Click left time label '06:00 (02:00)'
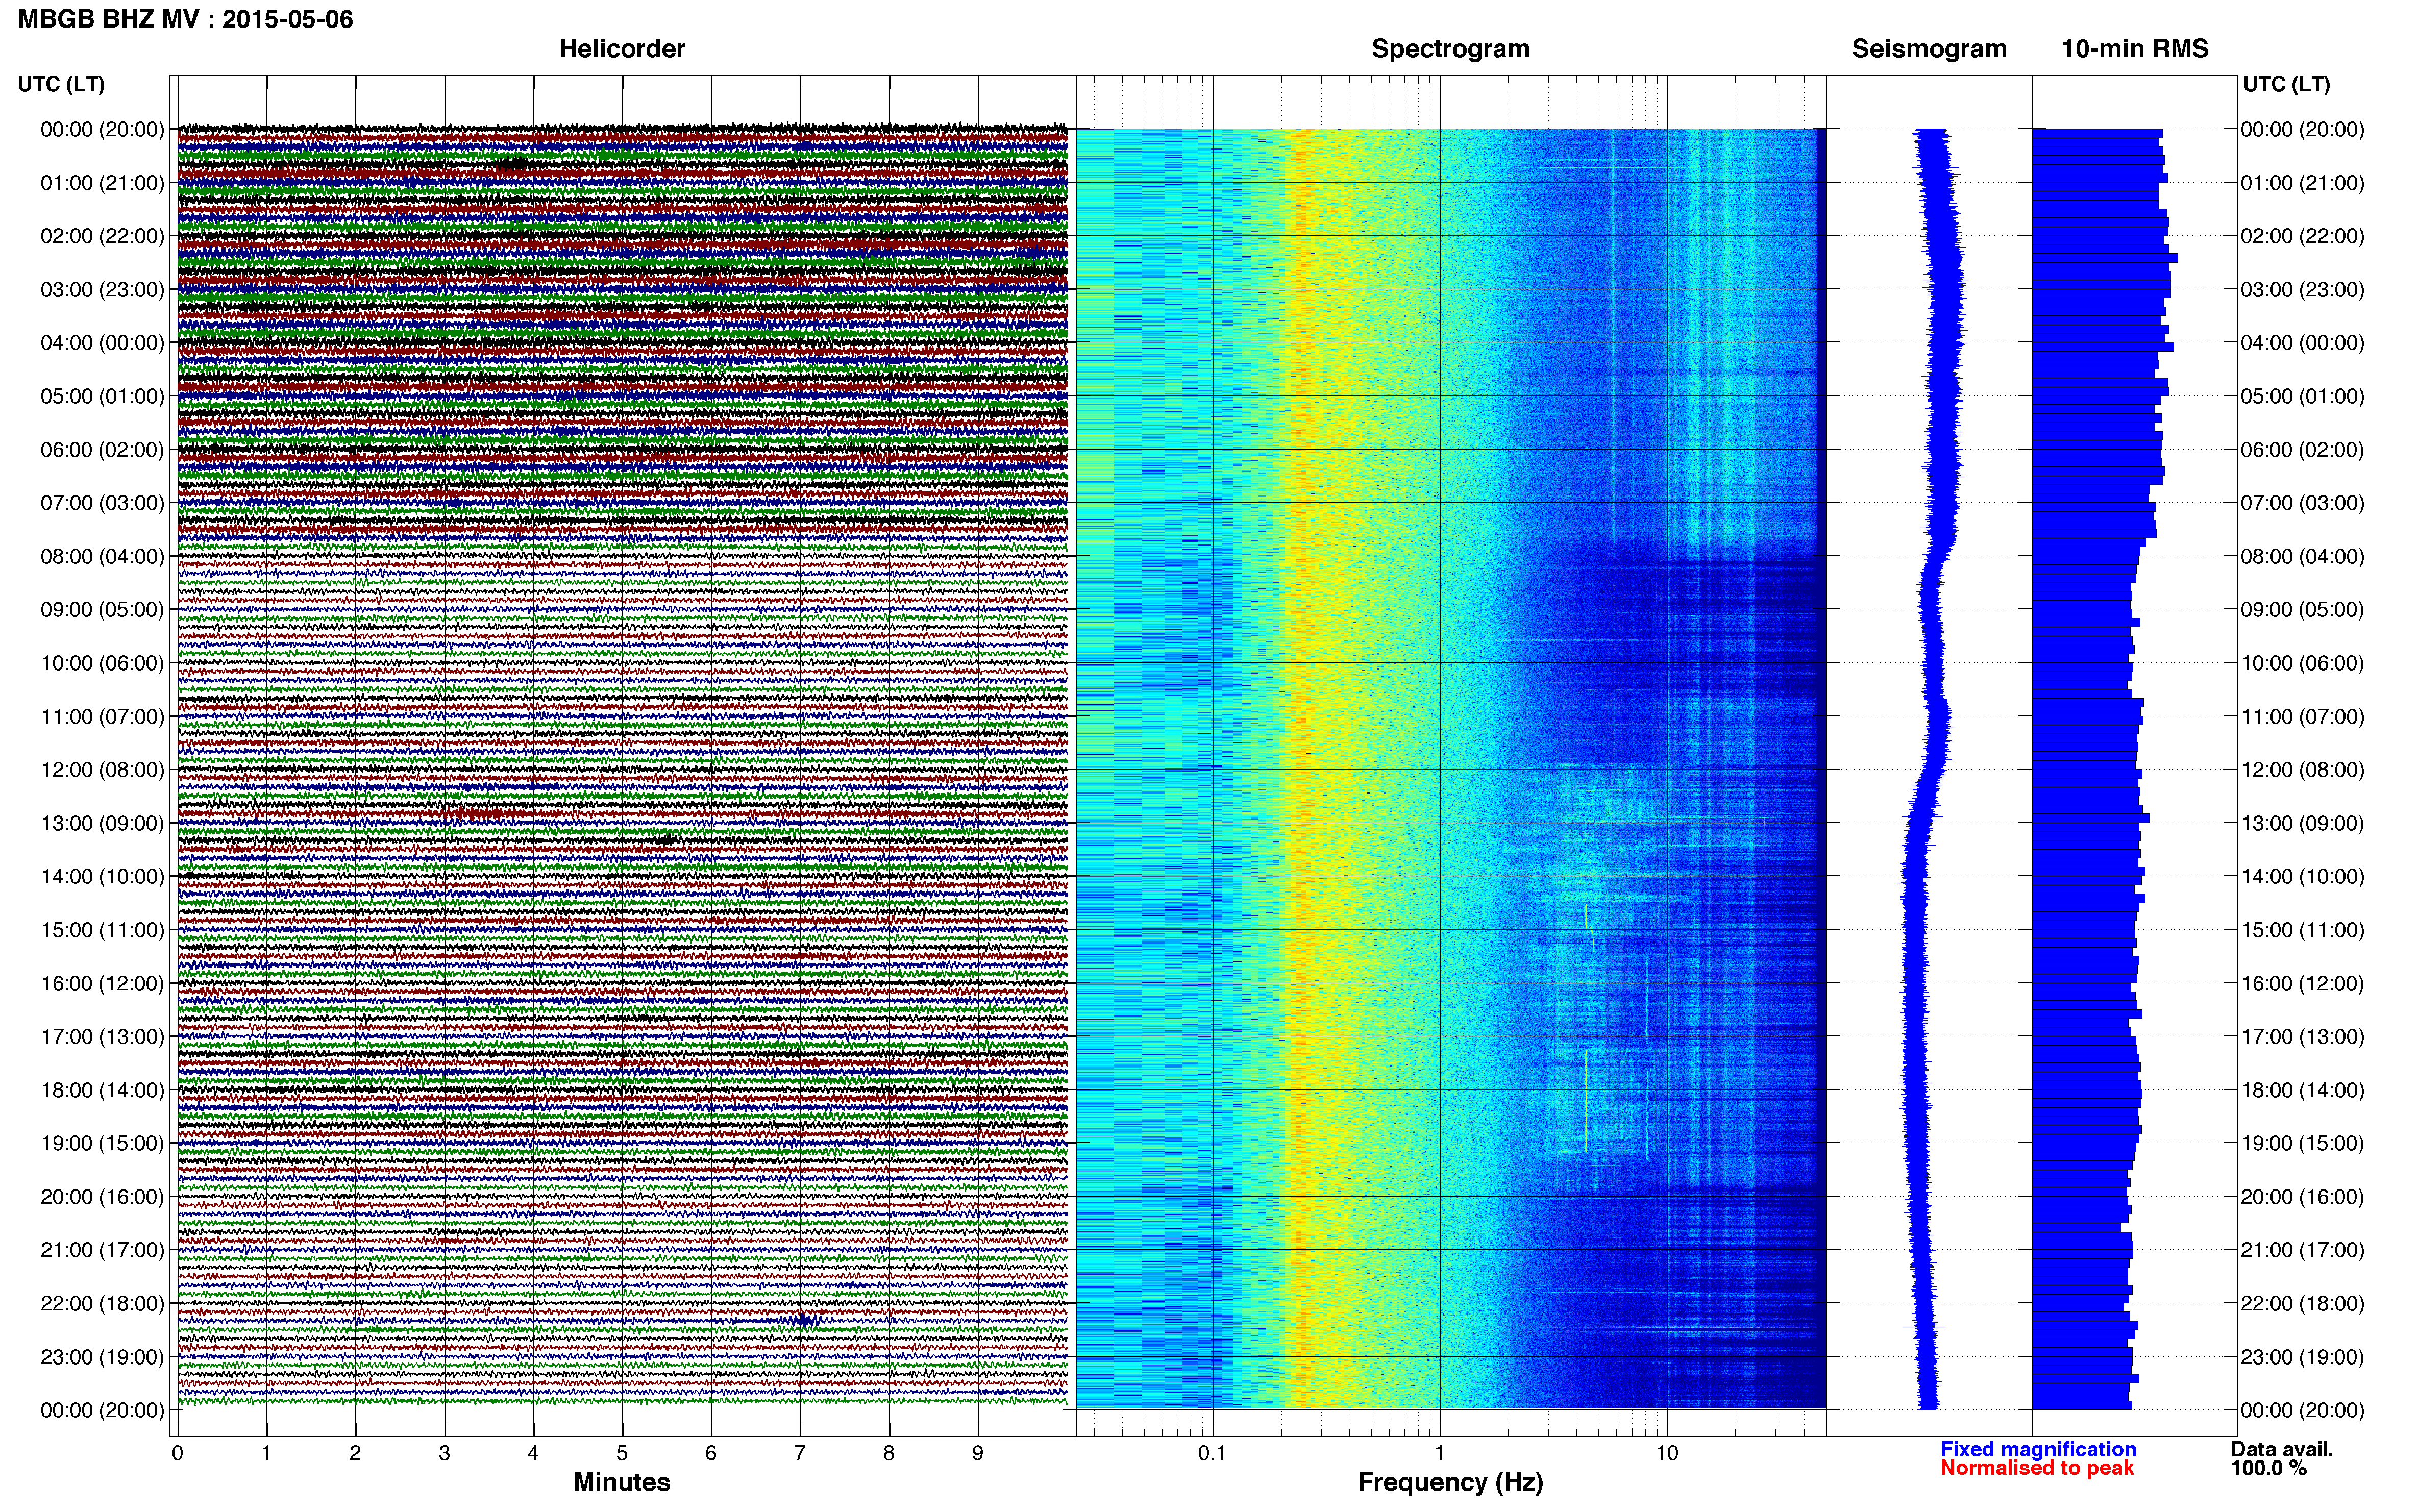 pos(102,449)
